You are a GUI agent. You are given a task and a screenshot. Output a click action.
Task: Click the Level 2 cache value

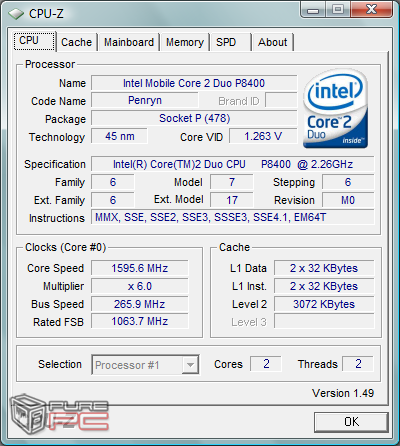(324, 304)
